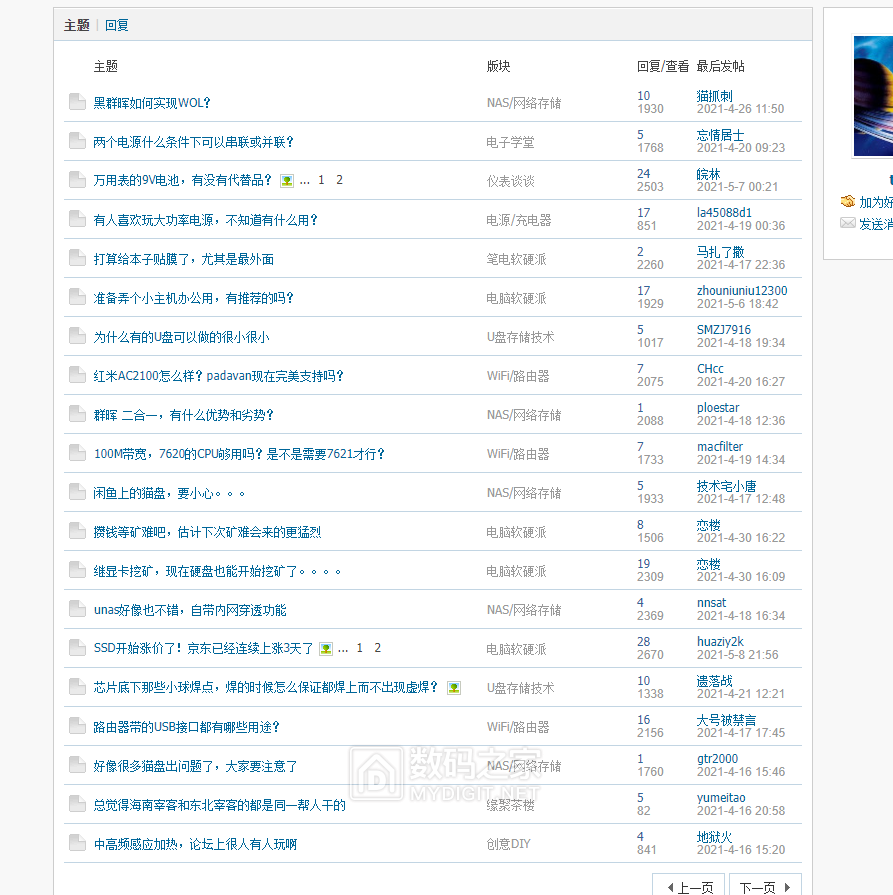Image resolution: width=893 pixels, height=895 pixels.
Task: Click 加为好友 add friend icon
Action: click(848, 202)
